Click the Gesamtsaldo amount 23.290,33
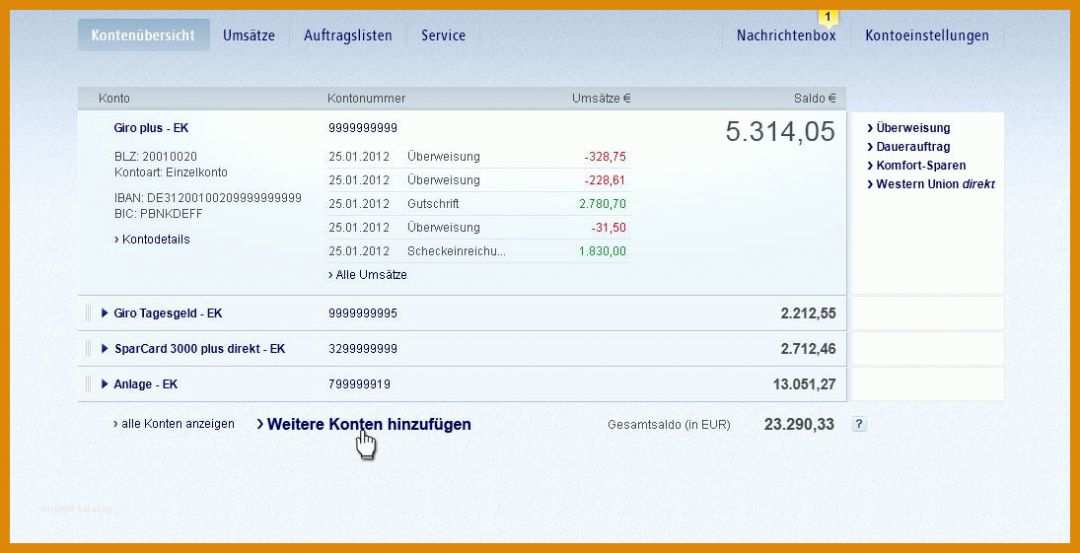 coord(799,424)
